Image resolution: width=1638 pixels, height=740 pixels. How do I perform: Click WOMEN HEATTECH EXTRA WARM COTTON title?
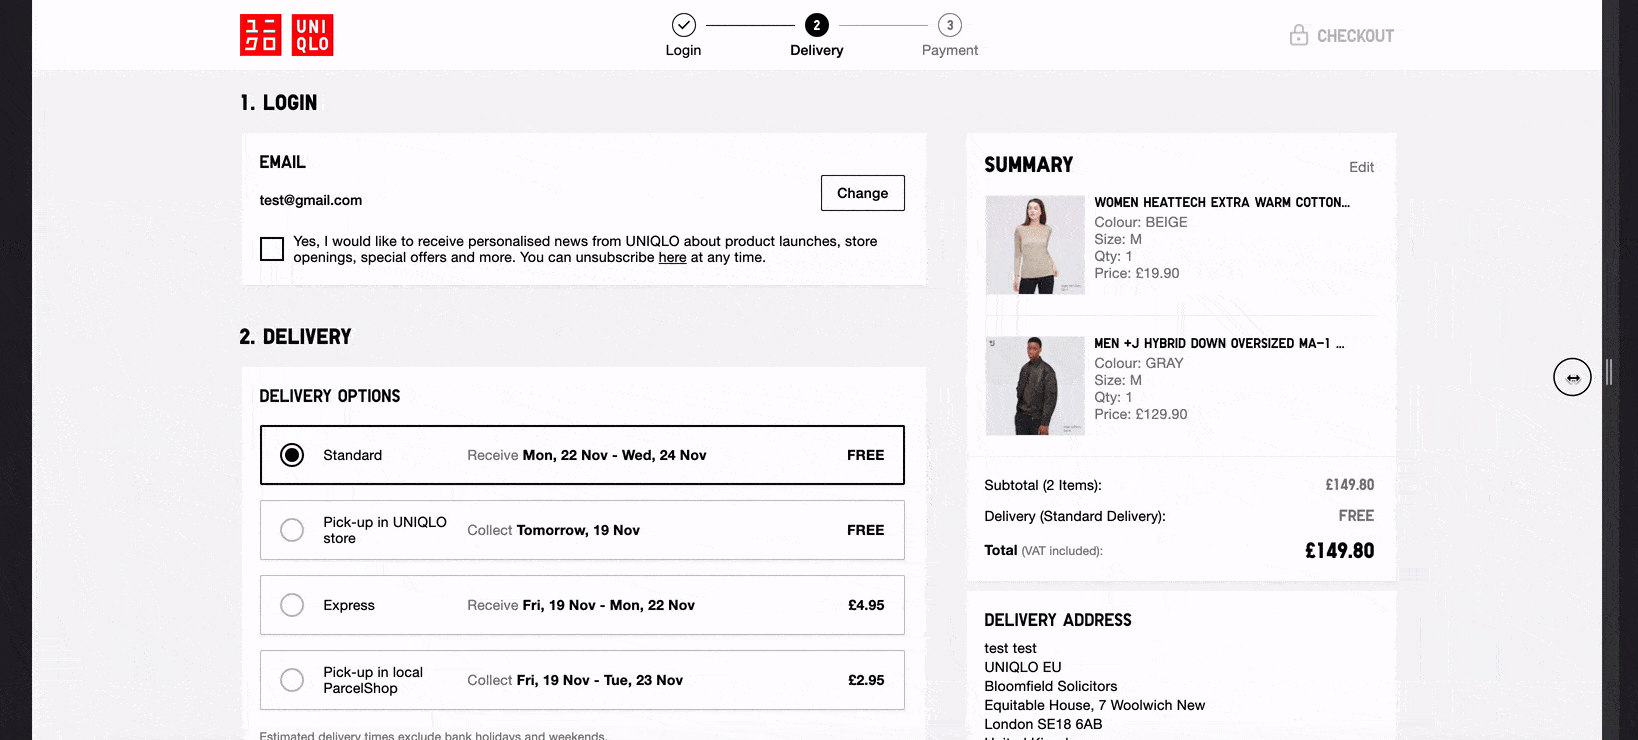(1222, 202)
